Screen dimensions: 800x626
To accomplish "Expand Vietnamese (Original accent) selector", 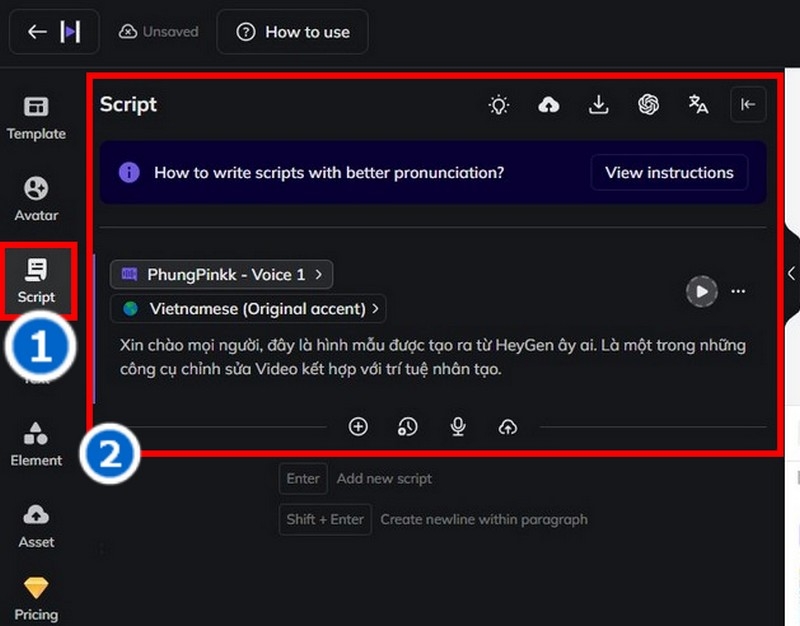I will tap(248, 309).
